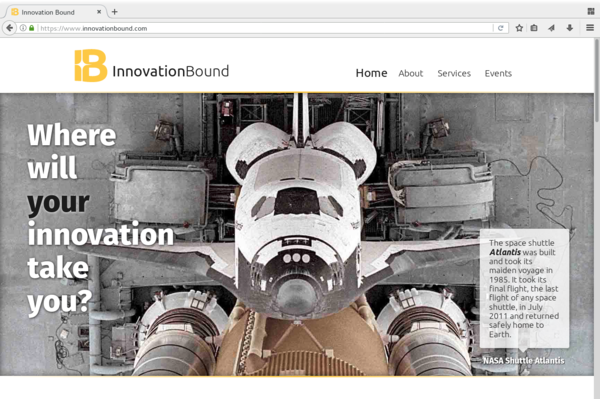The height and width of the screenshot is (399, 600).
Task: Click the tab groups grid icon
Action: point(591,11)
